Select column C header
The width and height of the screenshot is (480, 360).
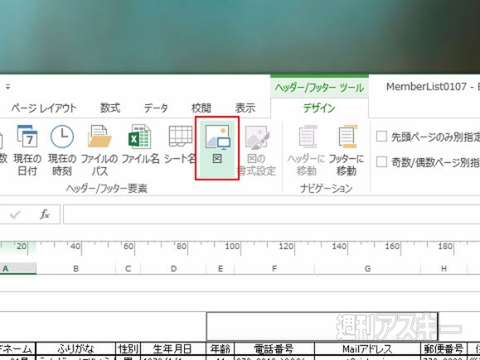coord(128,268)
